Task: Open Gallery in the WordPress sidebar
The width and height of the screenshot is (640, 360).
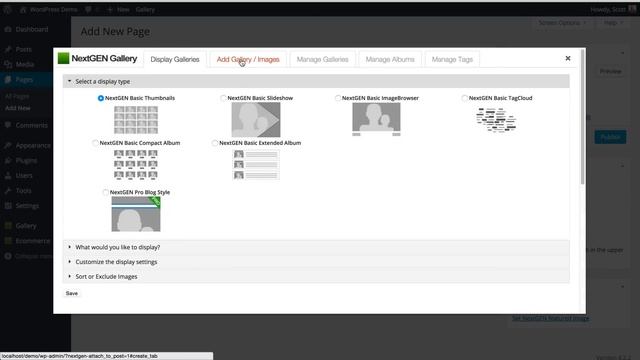Action: click(x=26, y=226)
